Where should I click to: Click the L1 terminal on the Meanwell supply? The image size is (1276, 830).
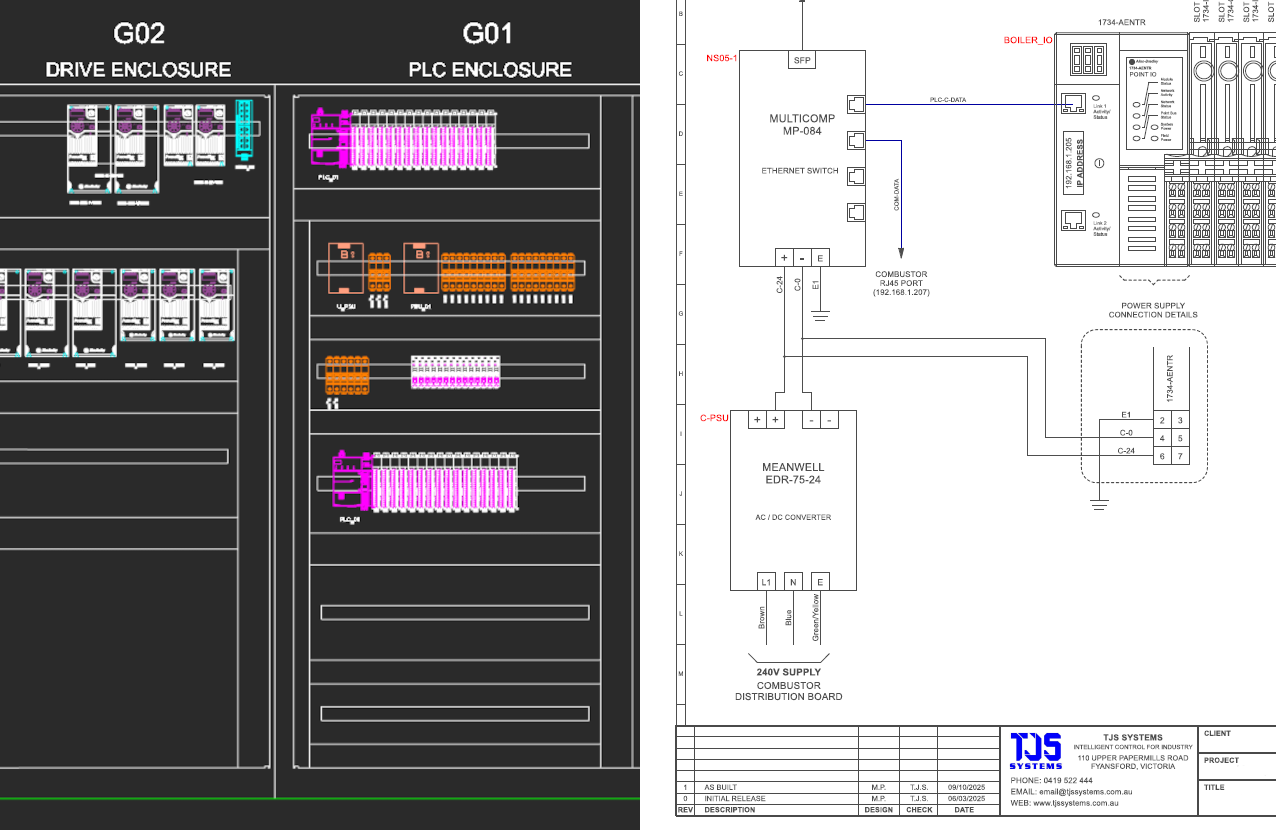tap(766, 581)
